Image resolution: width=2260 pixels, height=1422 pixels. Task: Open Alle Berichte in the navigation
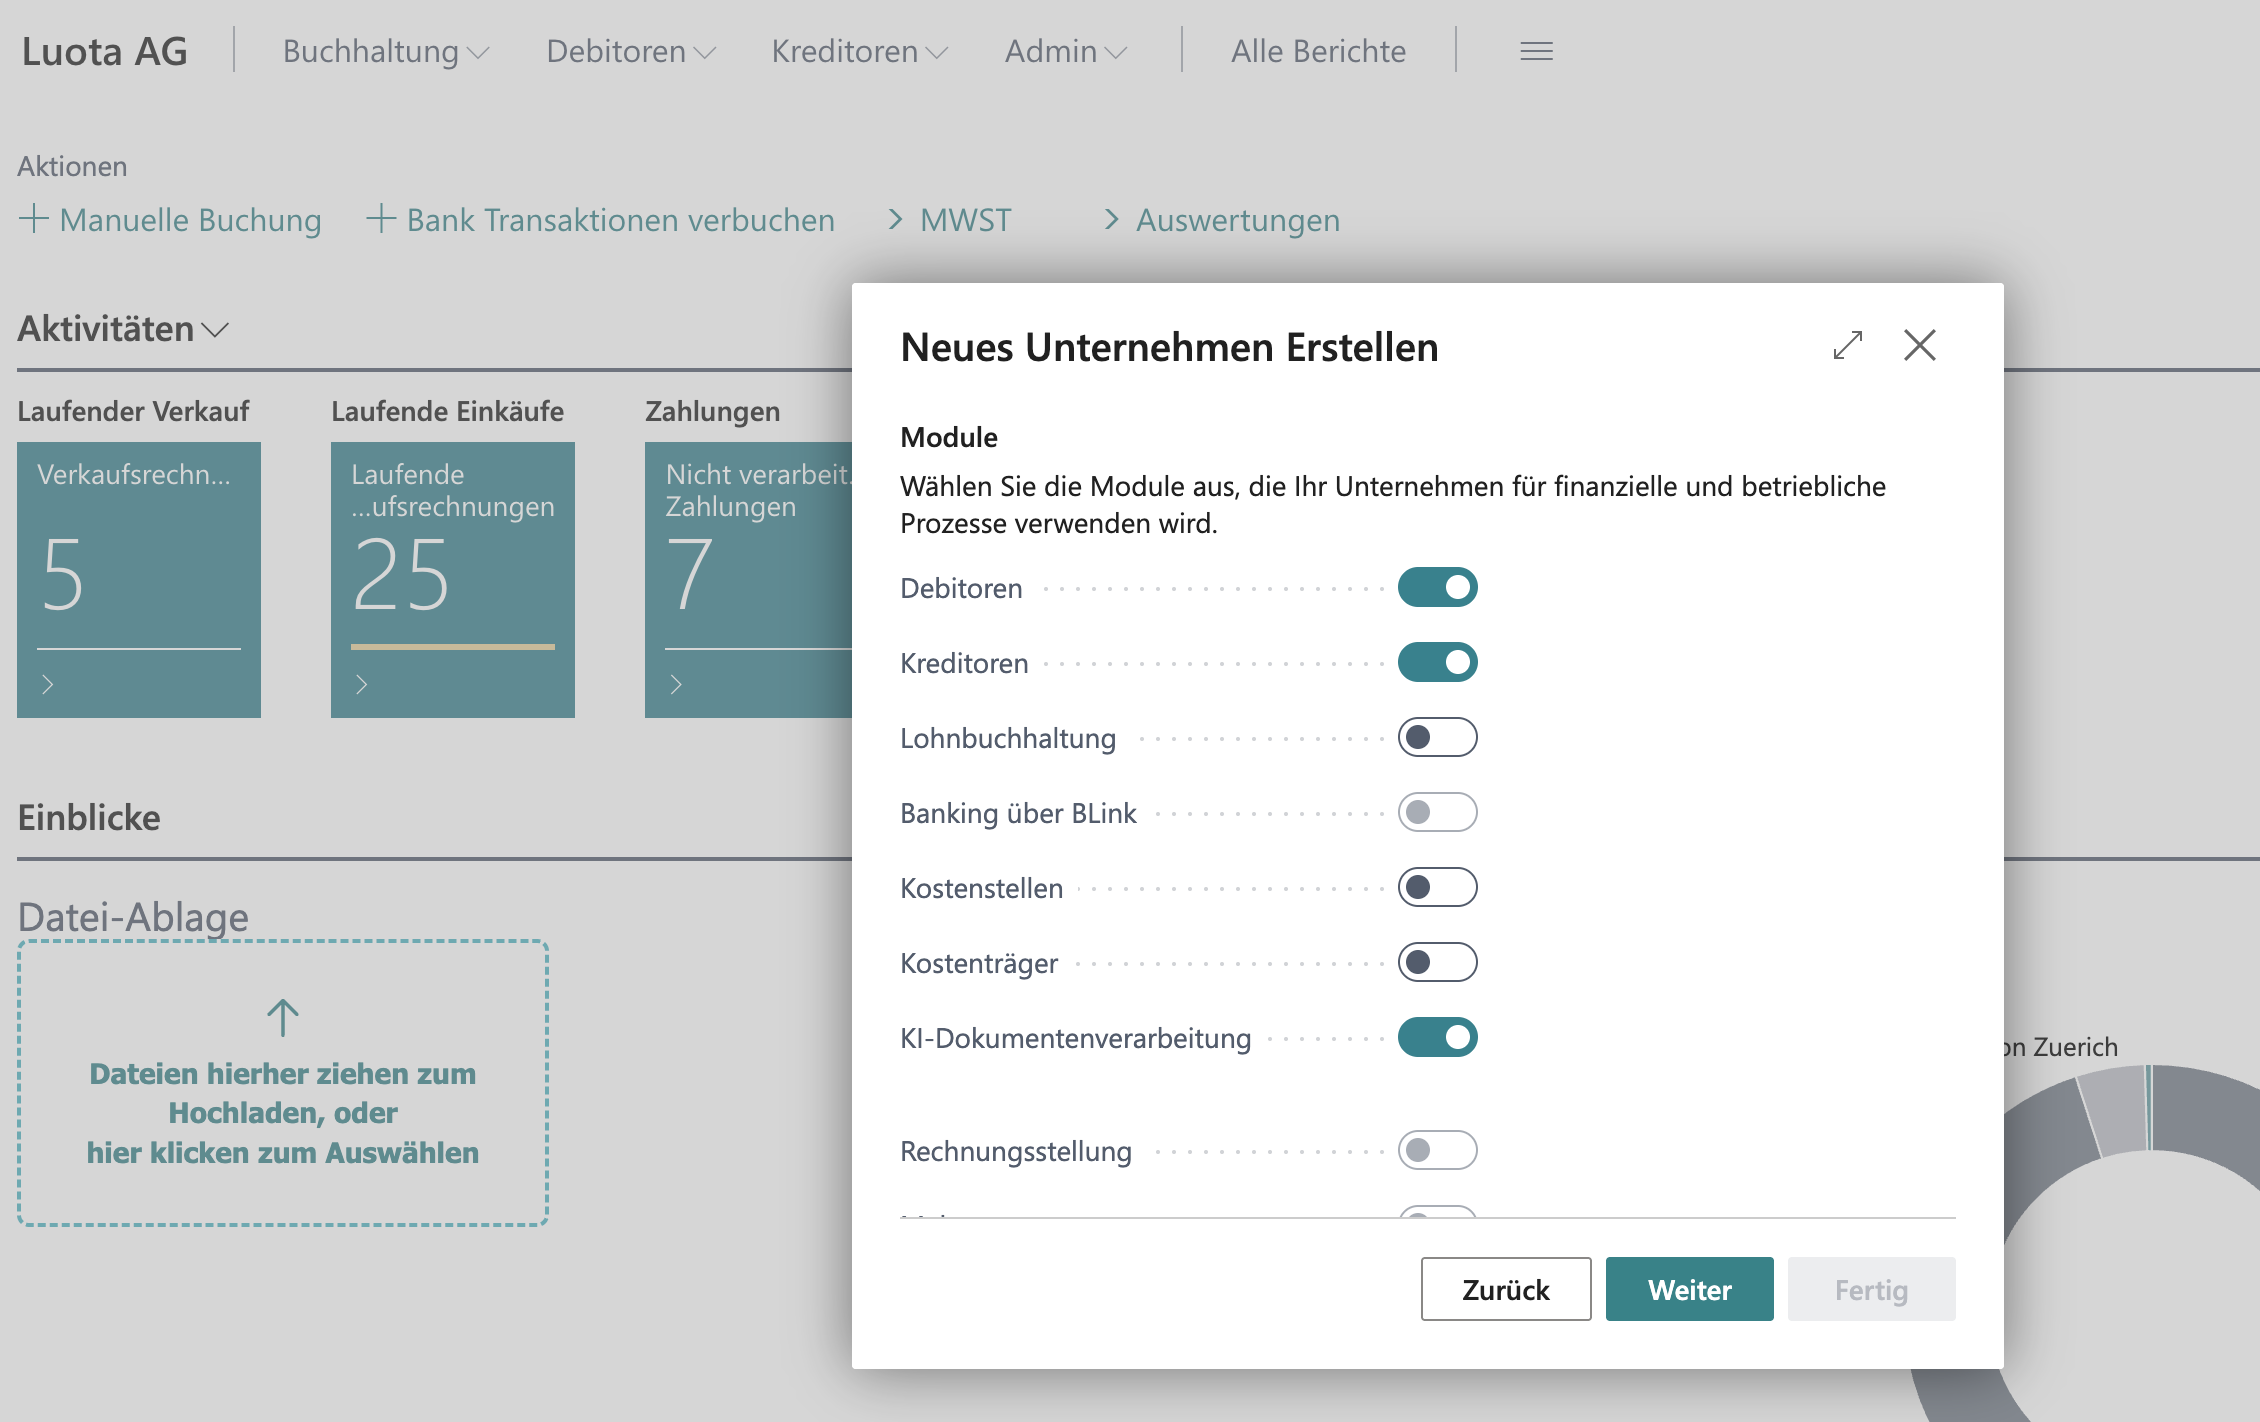(x=1318, y=51)
